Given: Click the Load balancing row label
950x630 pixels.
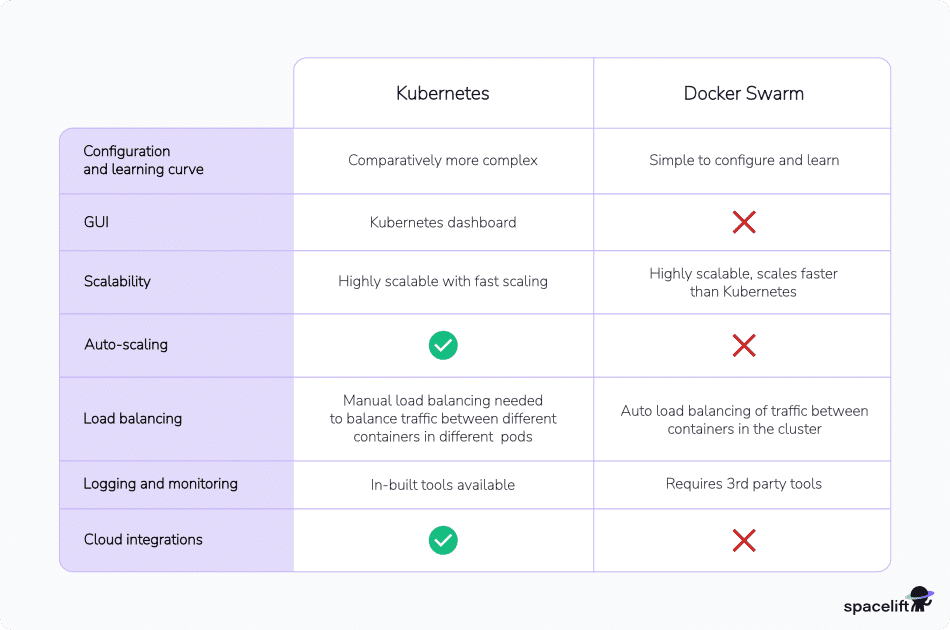Looking at the screenshot, I should click(x=132, y=419).
